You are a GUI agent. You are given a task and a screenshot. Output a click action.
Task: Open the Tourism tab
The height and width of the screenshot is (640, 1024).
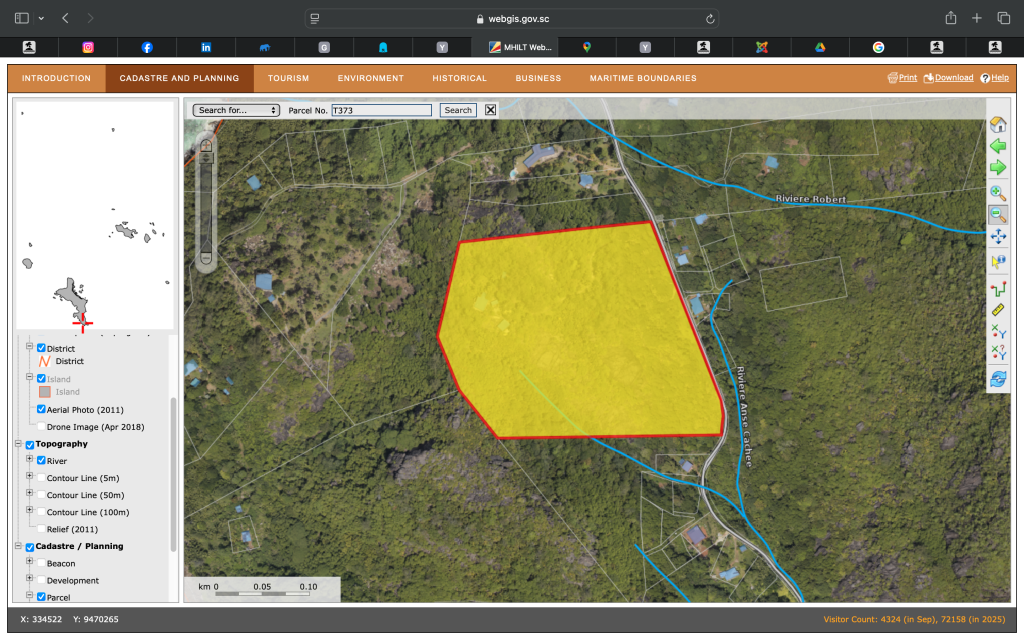(x=288, y=78)
